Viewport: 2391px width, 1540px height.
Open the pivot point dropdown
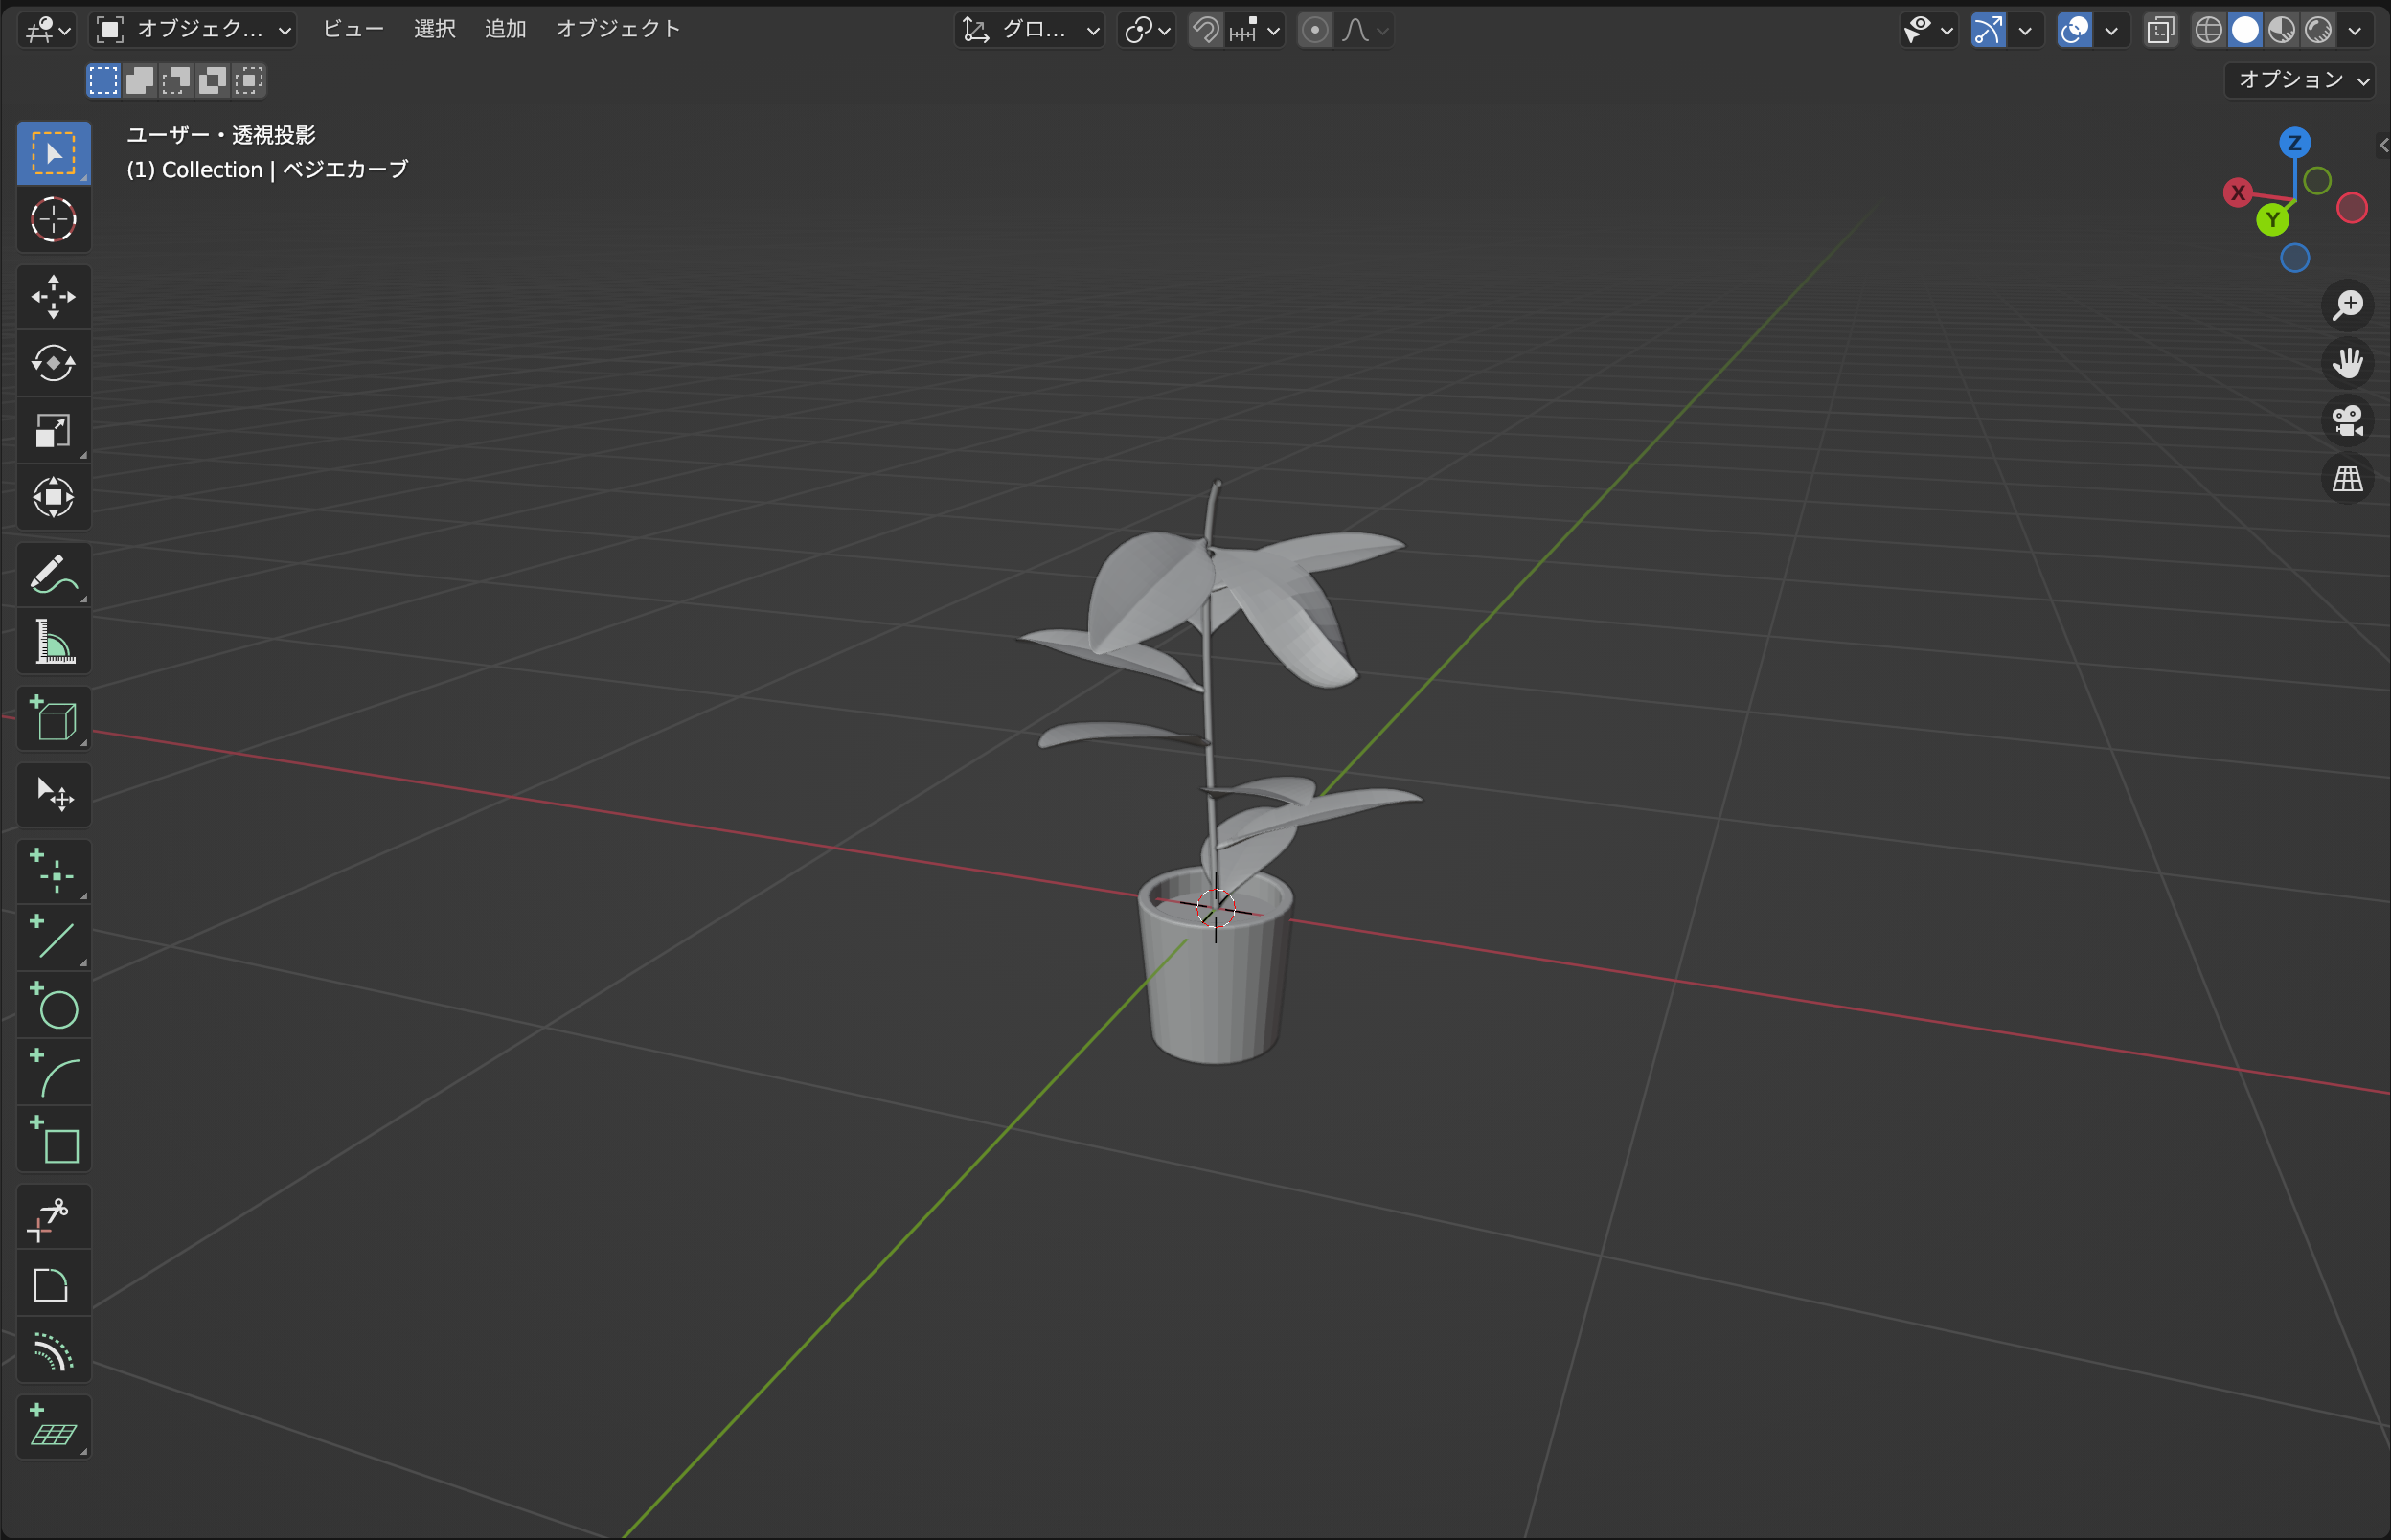[1146, 30]
